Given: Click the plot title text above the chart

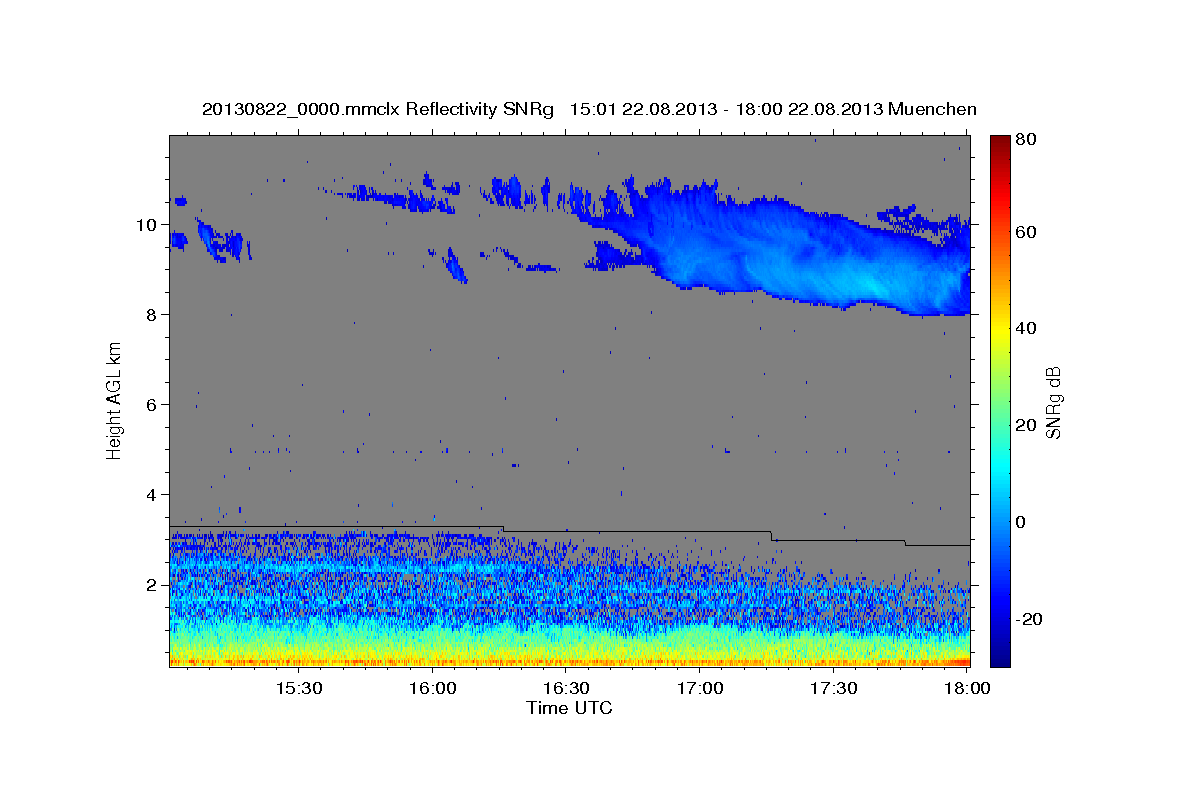Looking at the screenshot, I should click(x=589, y=109).
